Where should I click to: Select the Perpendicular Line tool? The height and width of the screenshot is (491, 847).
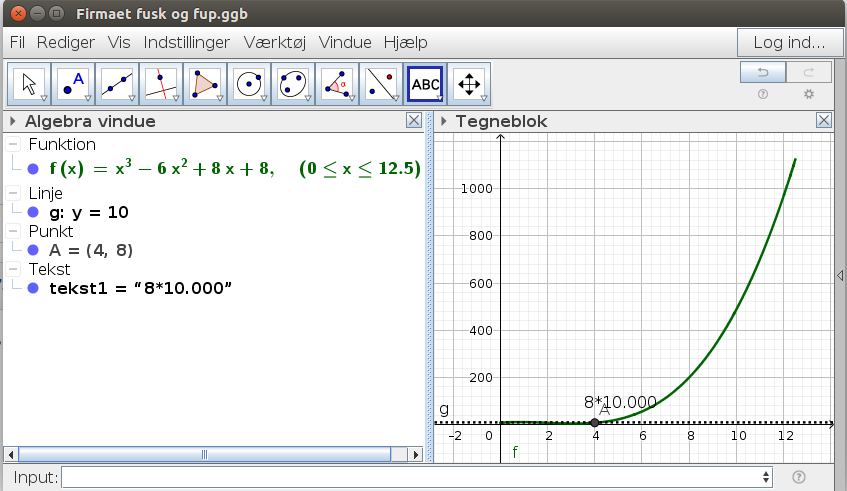[x=161, y=84]
